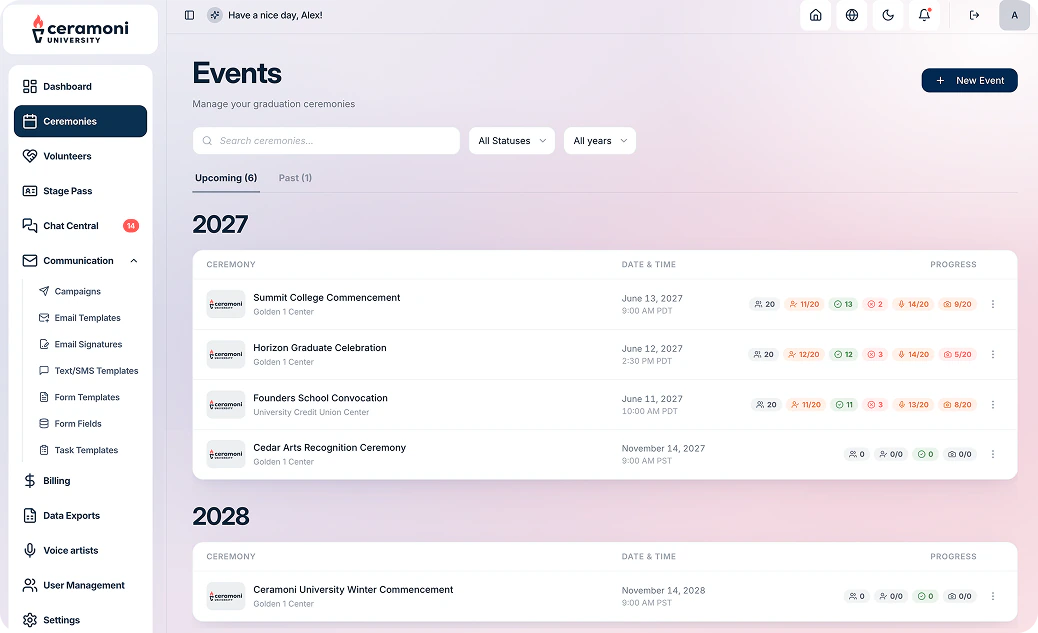The image size is (1038, 633).
Task: Open the user avatar 'A'
Action: pyautogui.click(x=1014, y=15)
